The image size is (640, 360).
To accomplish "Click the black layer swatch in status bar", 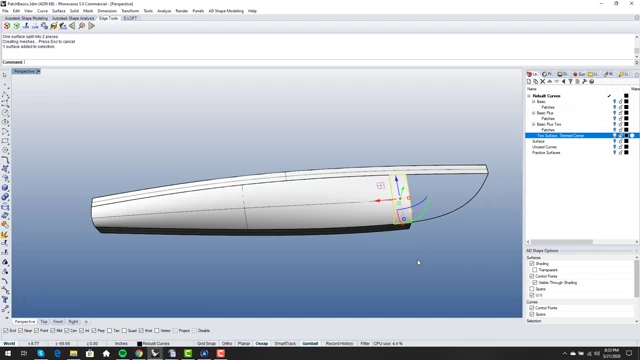I will tap(140, 344).
